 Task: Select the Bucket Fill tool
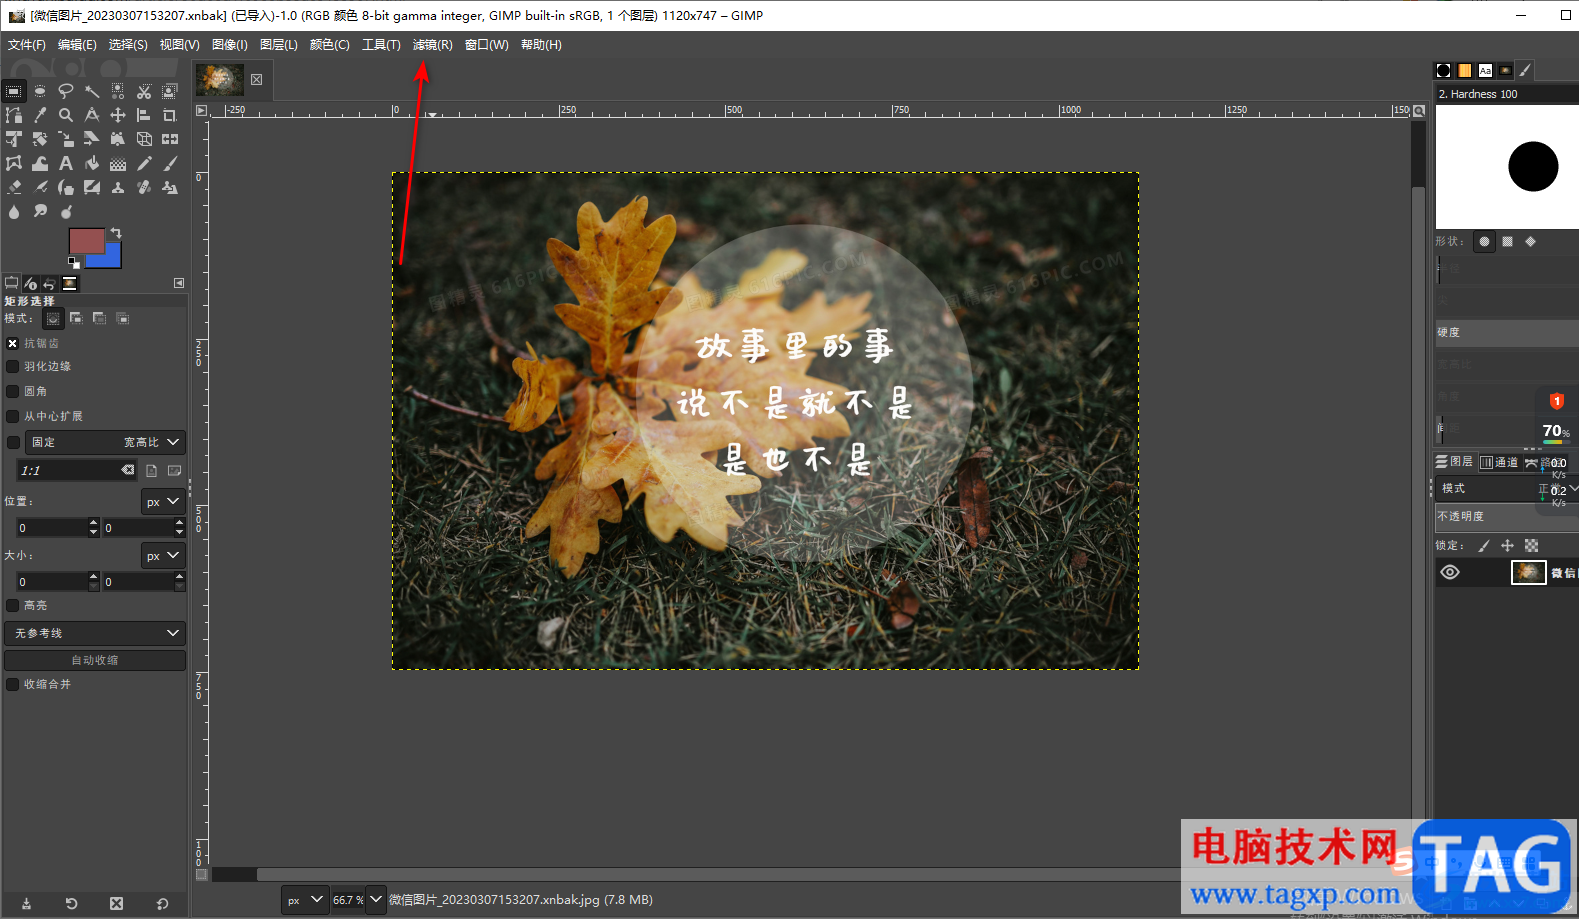point(92,163)
